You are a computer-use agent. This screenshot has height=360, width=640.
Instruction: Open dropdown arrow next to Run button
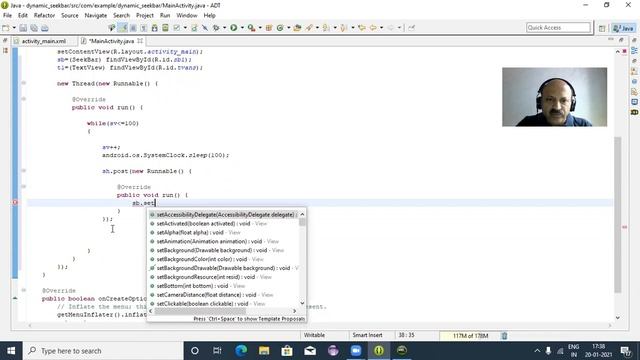[242, 28]
